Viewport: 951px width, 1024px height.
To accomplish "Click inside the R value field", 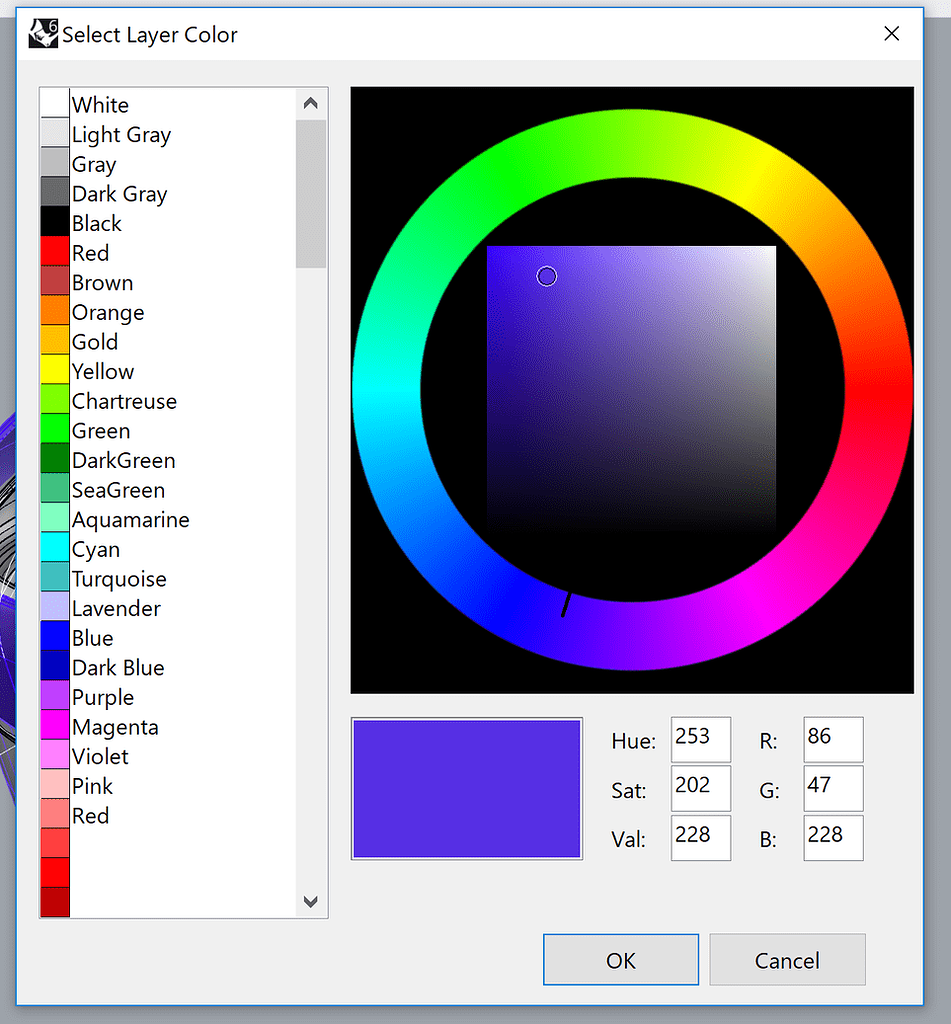I will point(833,739).
